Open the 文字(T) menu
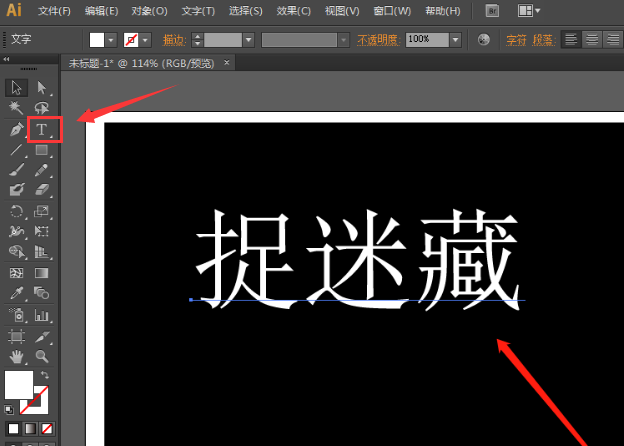 click(198, 11)
